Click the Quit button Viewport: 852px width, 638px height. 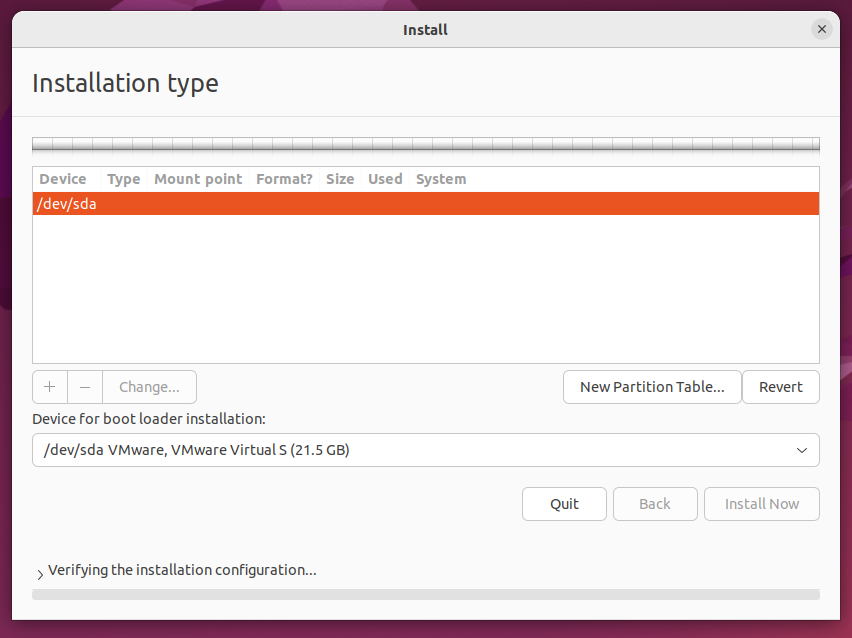(564, 504)
